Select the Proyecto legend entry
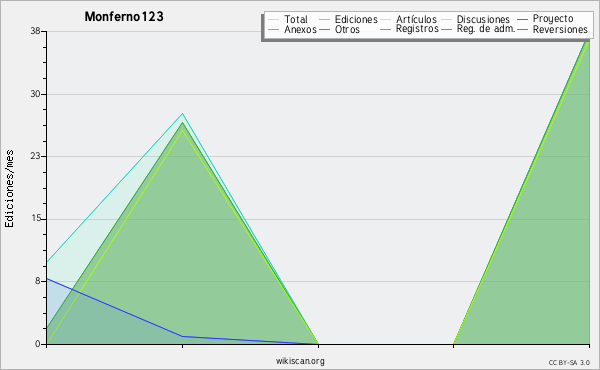This screenshot has width=600, height=370. 553,19
